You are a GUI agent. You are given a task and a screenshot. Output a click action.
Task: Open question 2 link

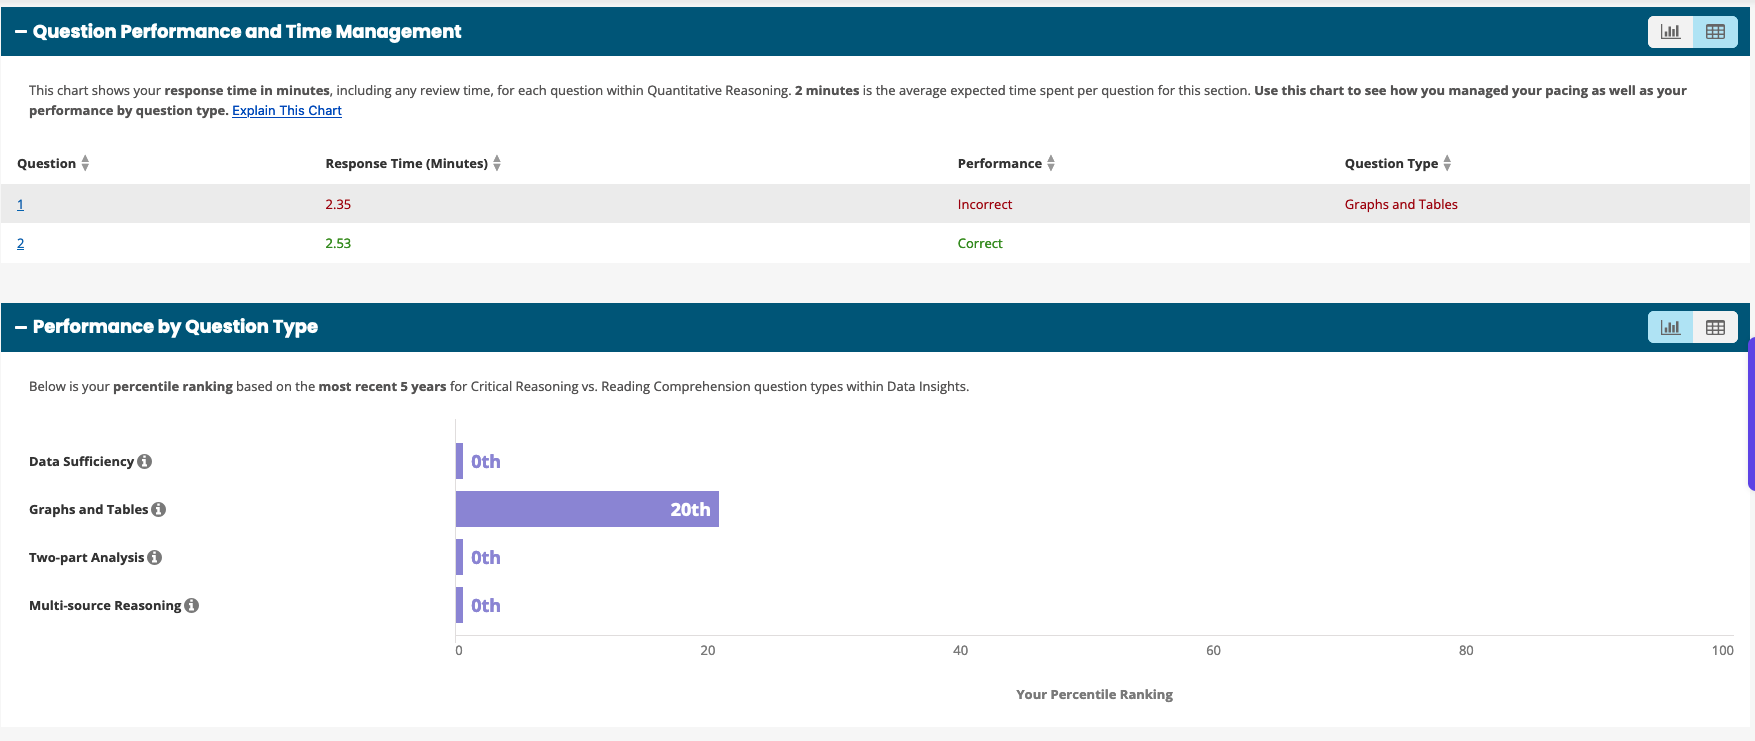tap(20, 243)
